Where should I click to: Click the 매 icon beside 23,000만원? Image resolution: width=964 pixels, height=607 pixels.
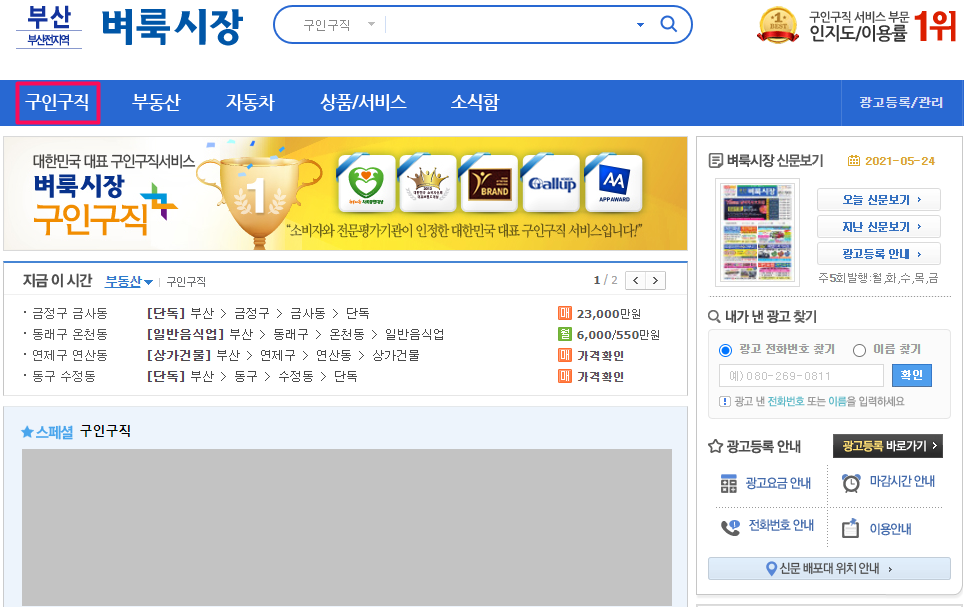[564, 314]
